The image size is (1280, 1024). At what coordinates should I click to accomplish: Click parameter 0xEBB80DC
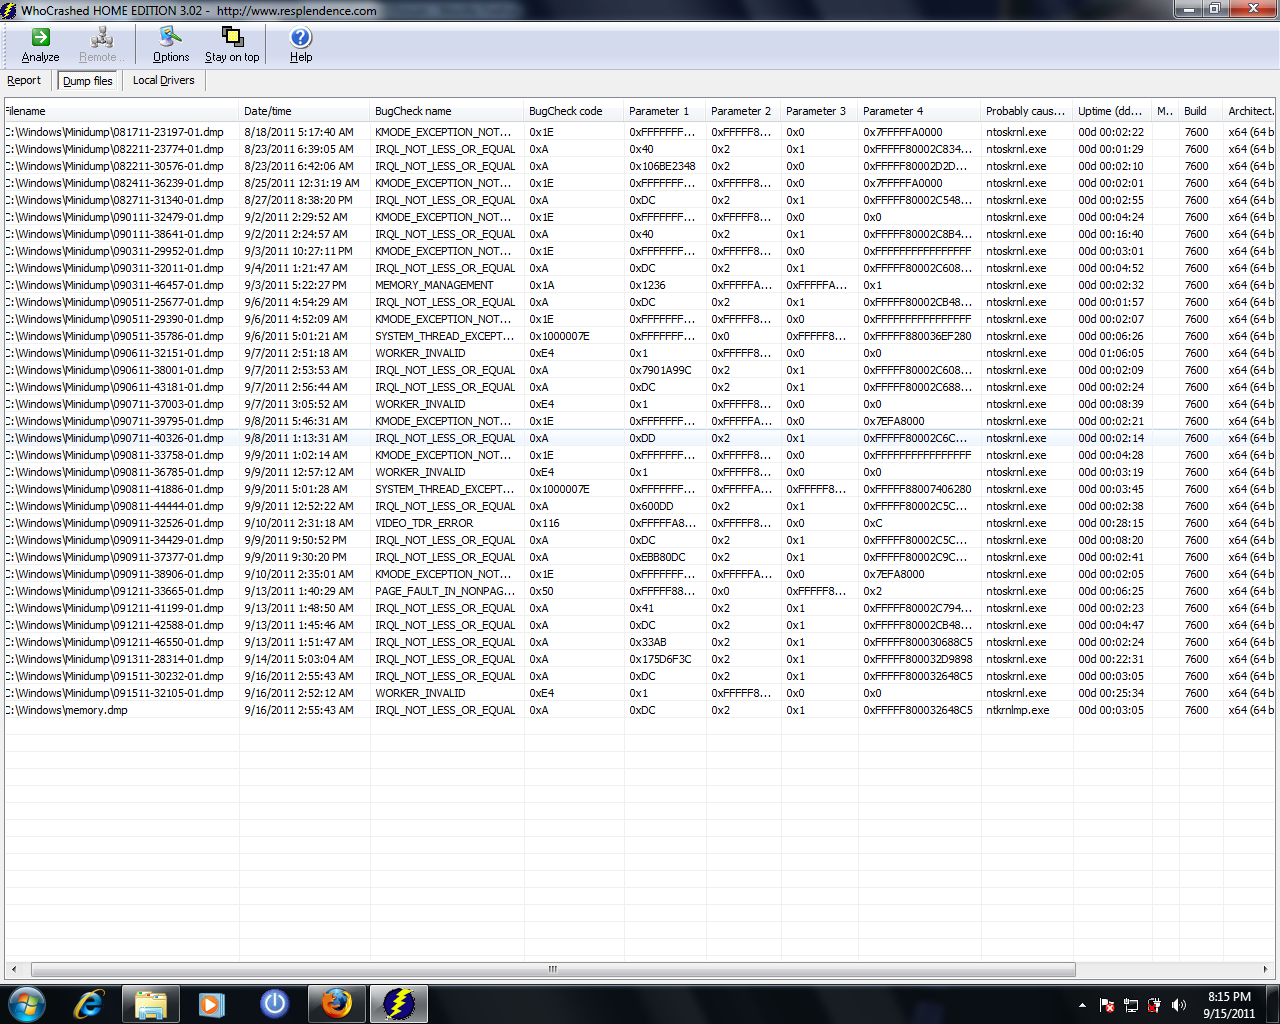point(657,557)
